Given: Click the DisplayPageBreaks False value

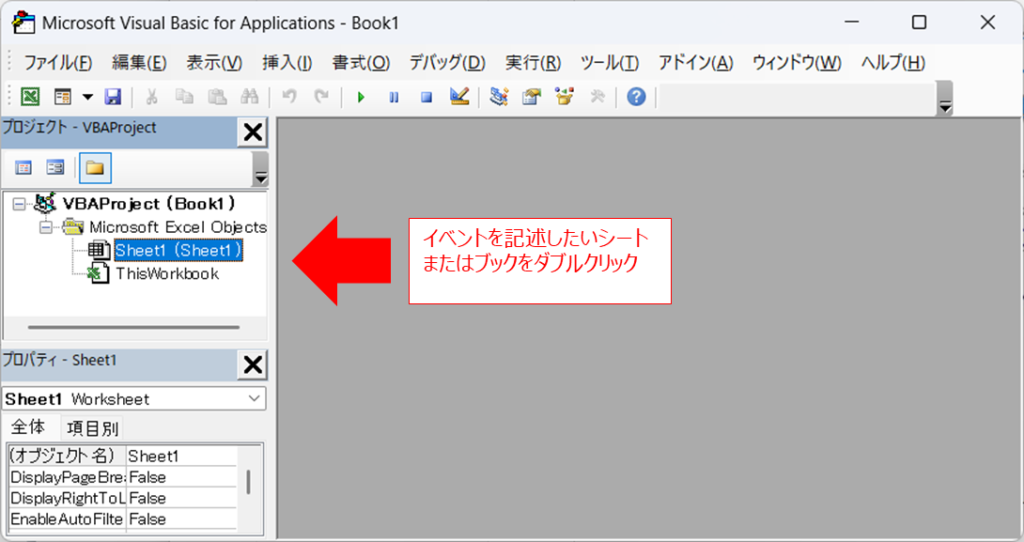Looking at the screenshot, I should (181, 477).
